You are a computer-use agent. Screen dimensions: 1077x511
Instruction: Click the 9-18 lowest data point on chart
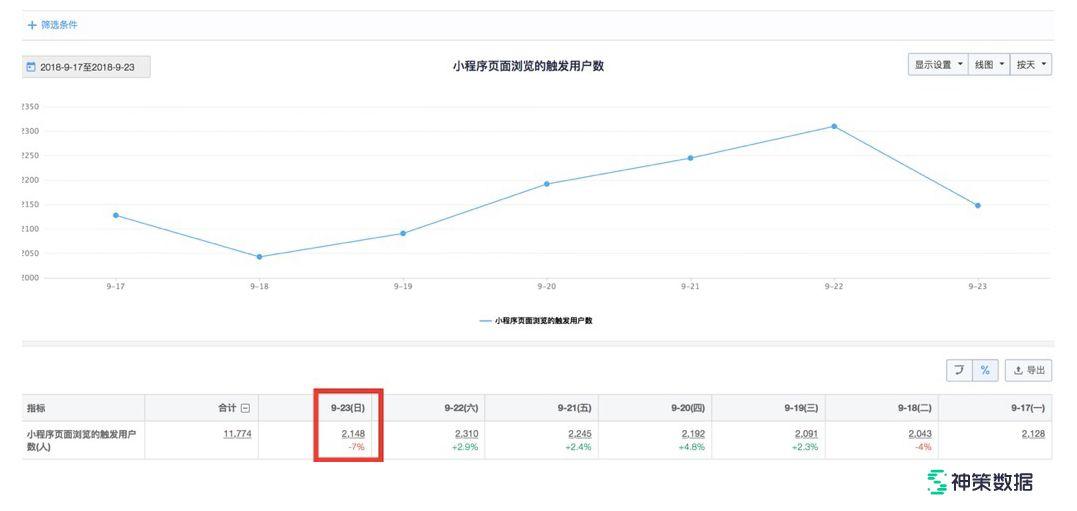(x=259, y=257)
